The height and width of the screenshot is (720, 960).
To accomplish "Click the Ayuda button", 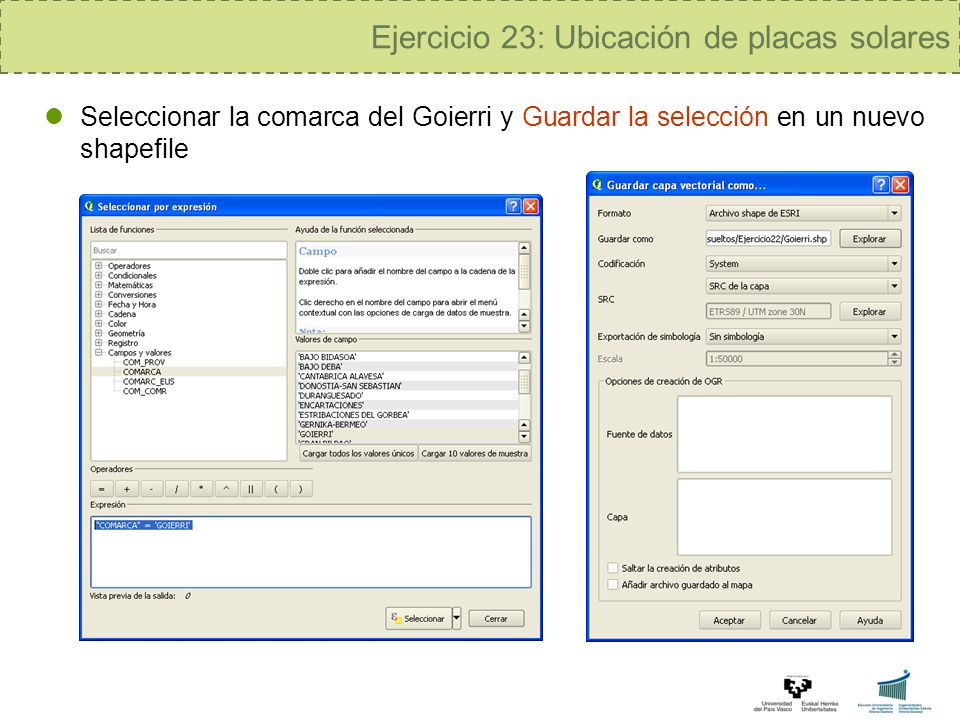I will tap(870, 620).
